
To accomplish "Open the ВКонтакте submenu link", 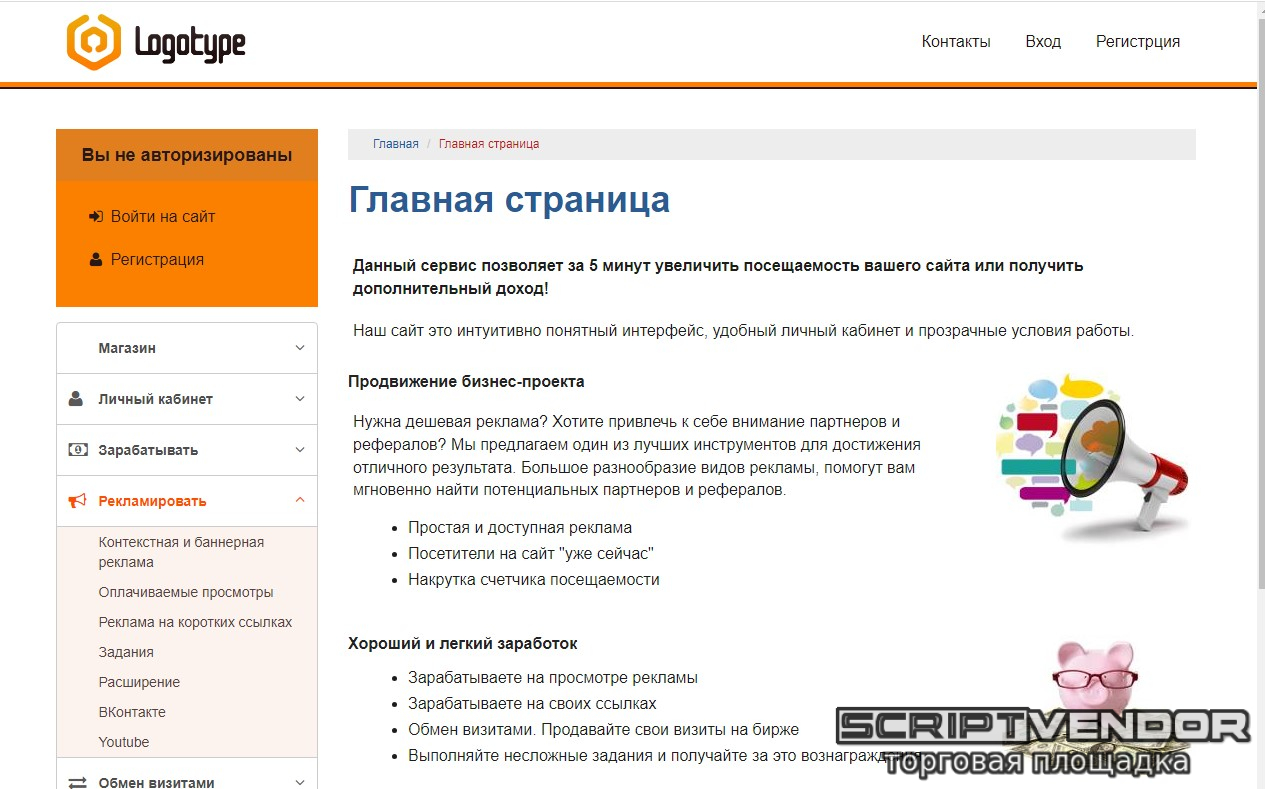I will [x=132, y=712].
